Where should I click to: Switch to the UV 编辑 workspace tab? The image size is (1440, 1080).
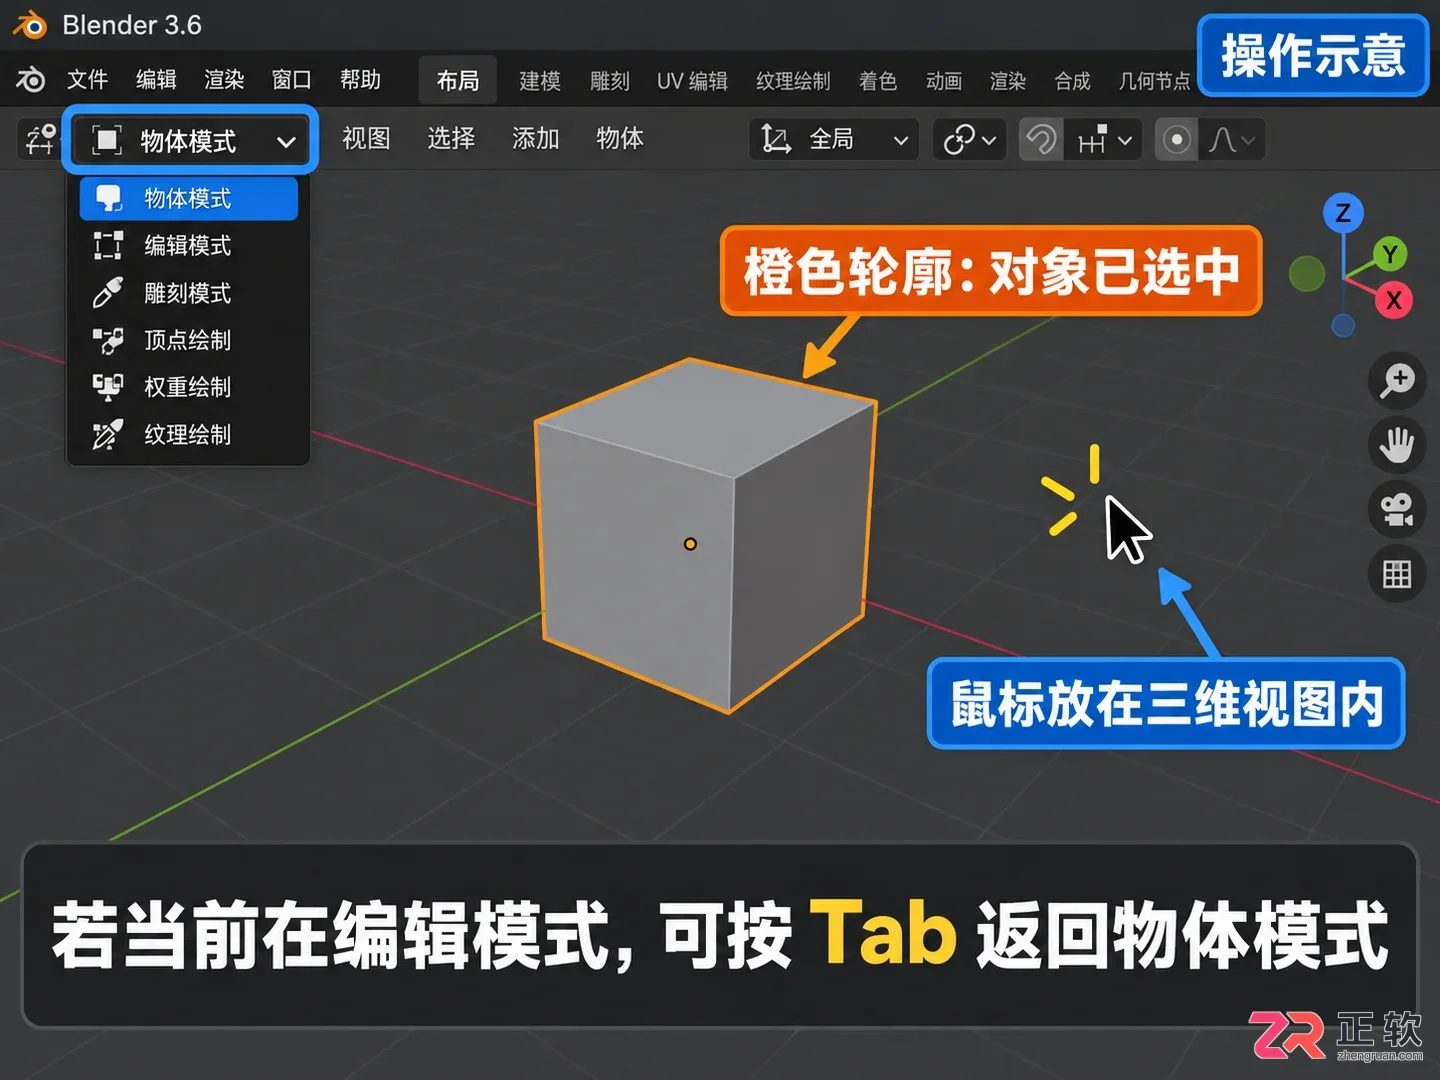pos(692,81)
